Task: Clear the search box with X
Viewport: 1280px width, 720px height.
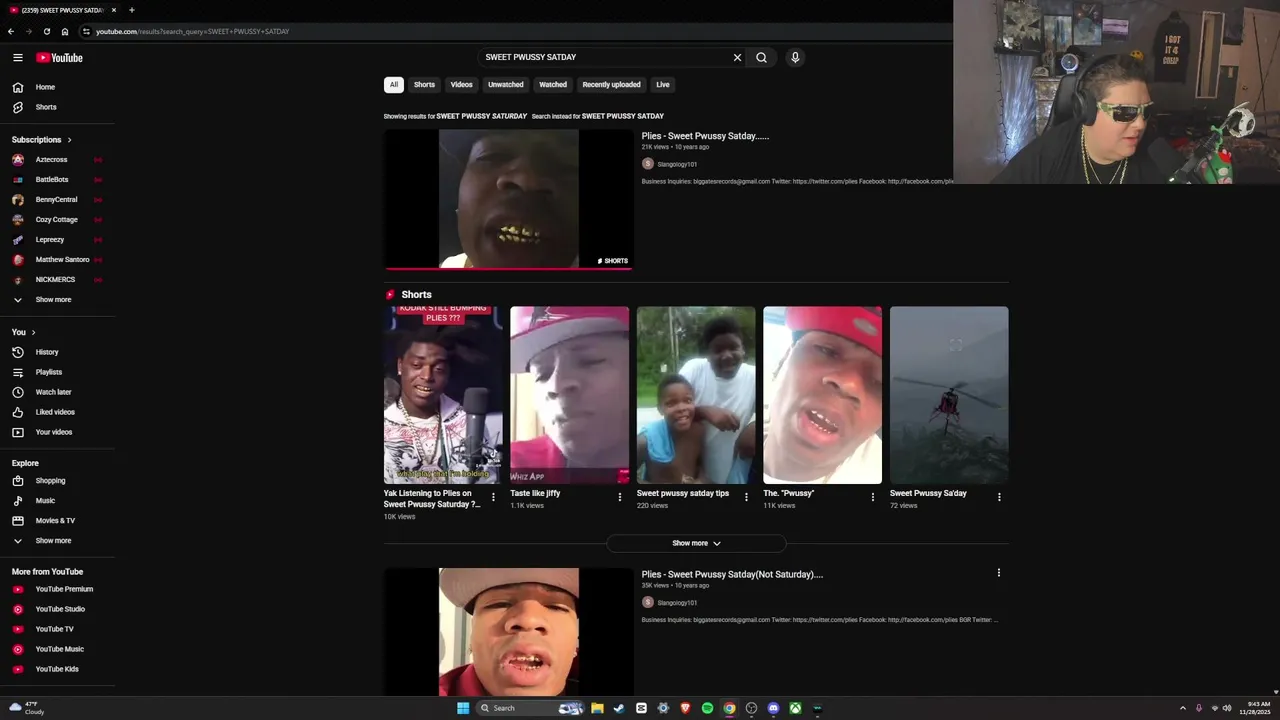Action: pyautogui.click(x=737, y=57)
